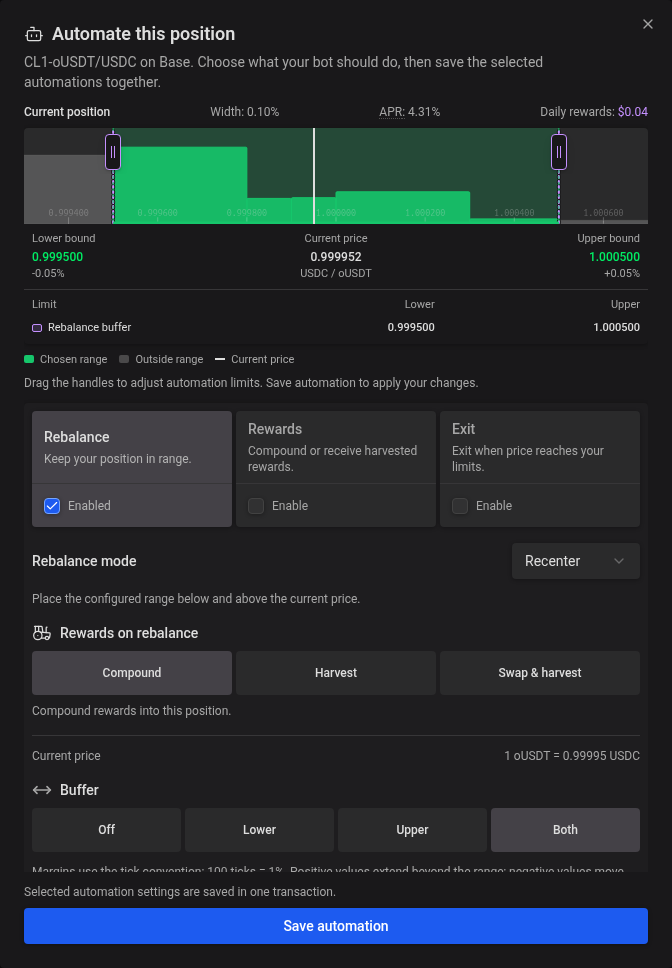Set Buffer to Off
Image resolution: width=672 pixels, height=968 pixels.
106,830
